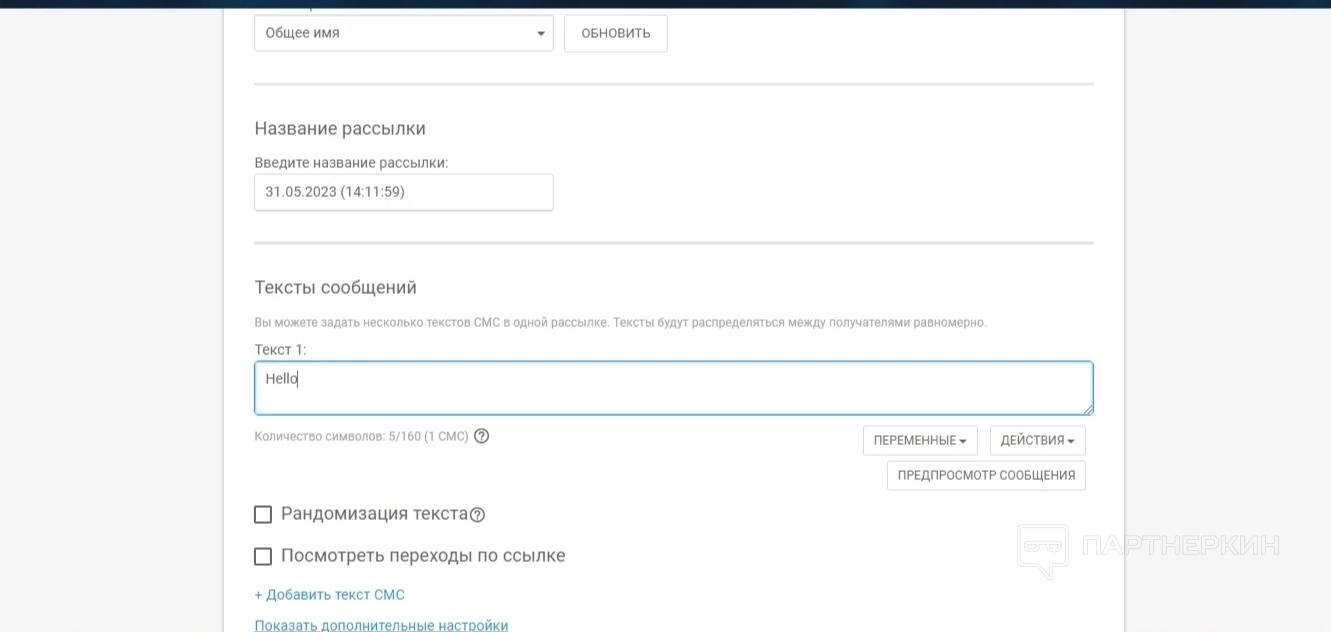1331x632 pixels.
Task: Click the ПАРТНЕРКИН watermark text
Action: tap(1180, 546)
